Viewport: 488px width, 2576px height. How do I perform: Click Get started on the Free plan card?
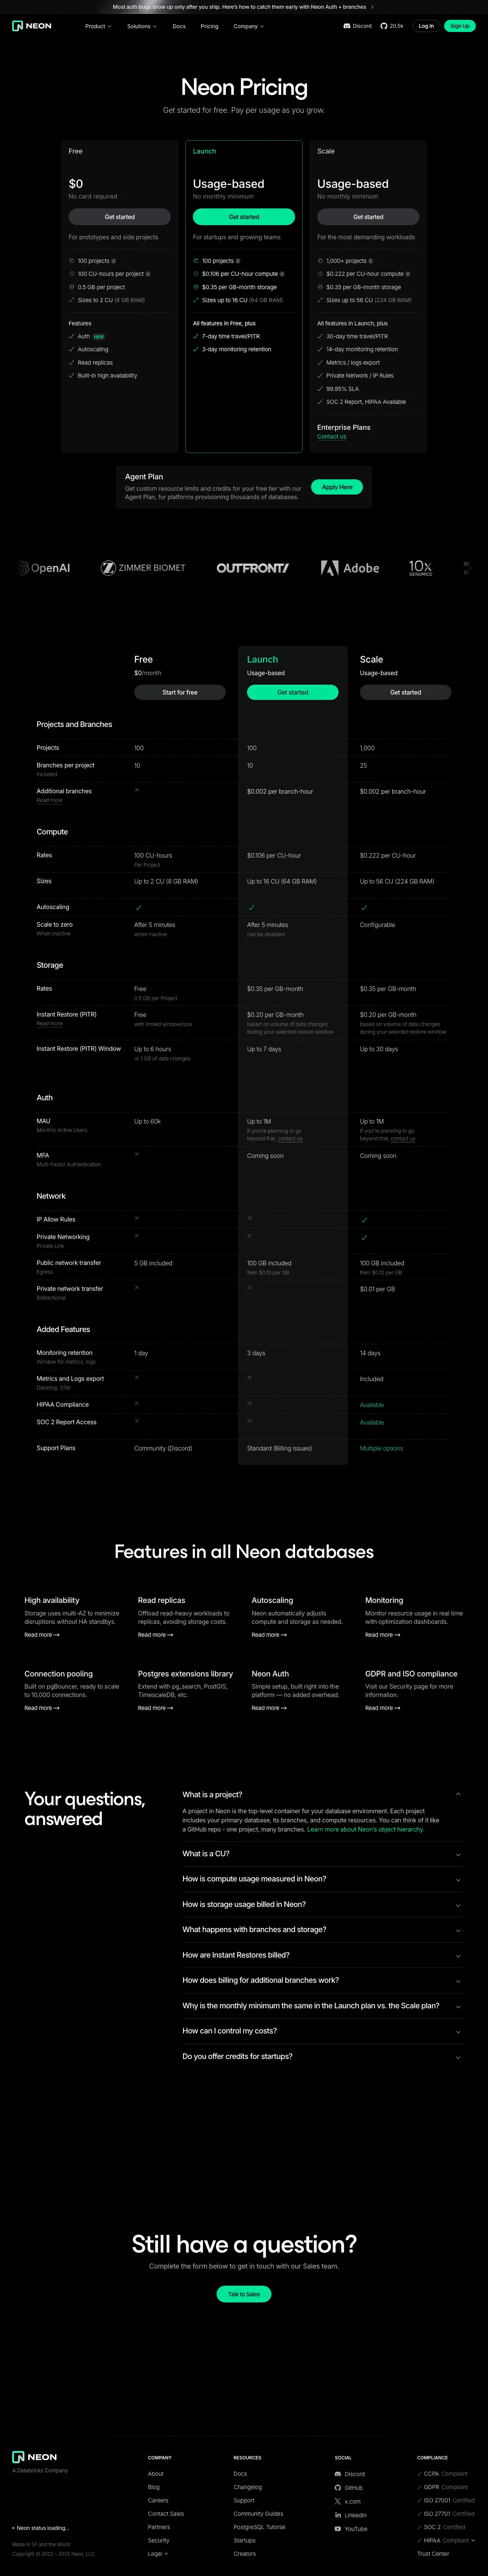pos(120,217)
